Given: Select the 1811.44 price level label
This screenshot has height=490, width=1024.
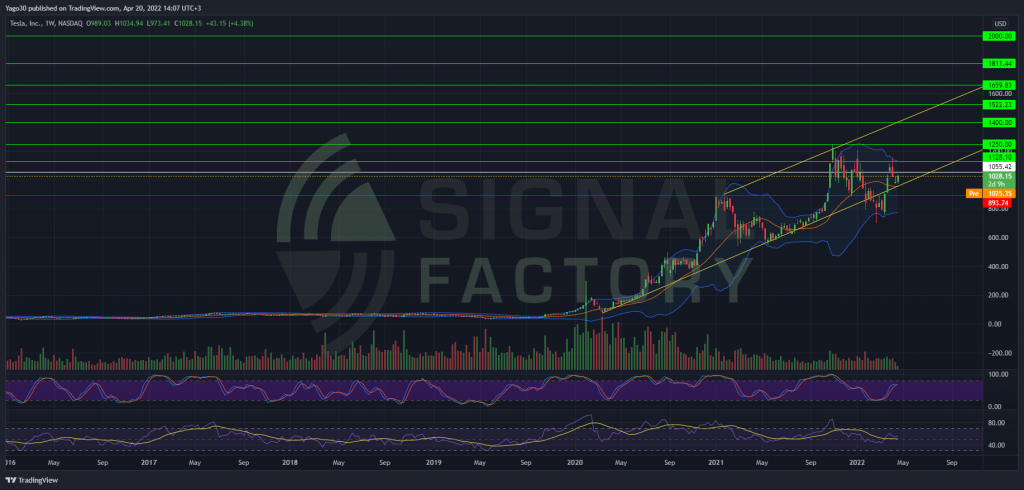Looking at the screenshot, I should click(x=999, y=63).
